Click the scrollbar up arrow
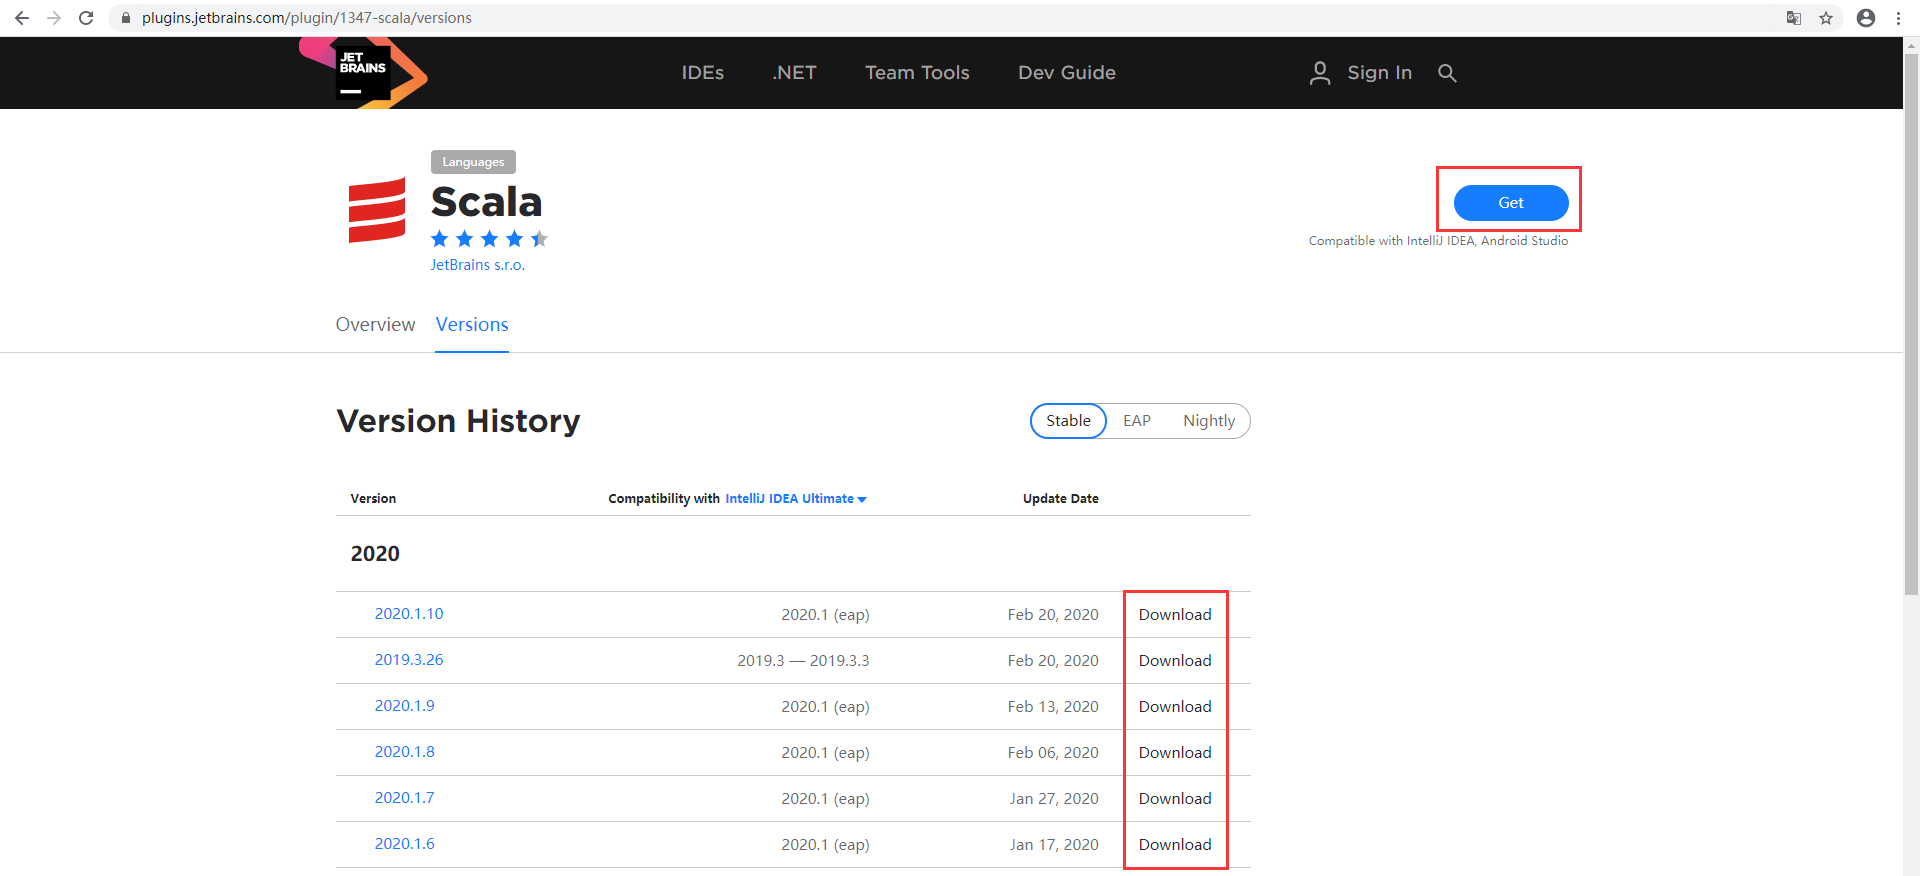The width and height of the screenshot is (1920, 876). (x=1912, y=45)
